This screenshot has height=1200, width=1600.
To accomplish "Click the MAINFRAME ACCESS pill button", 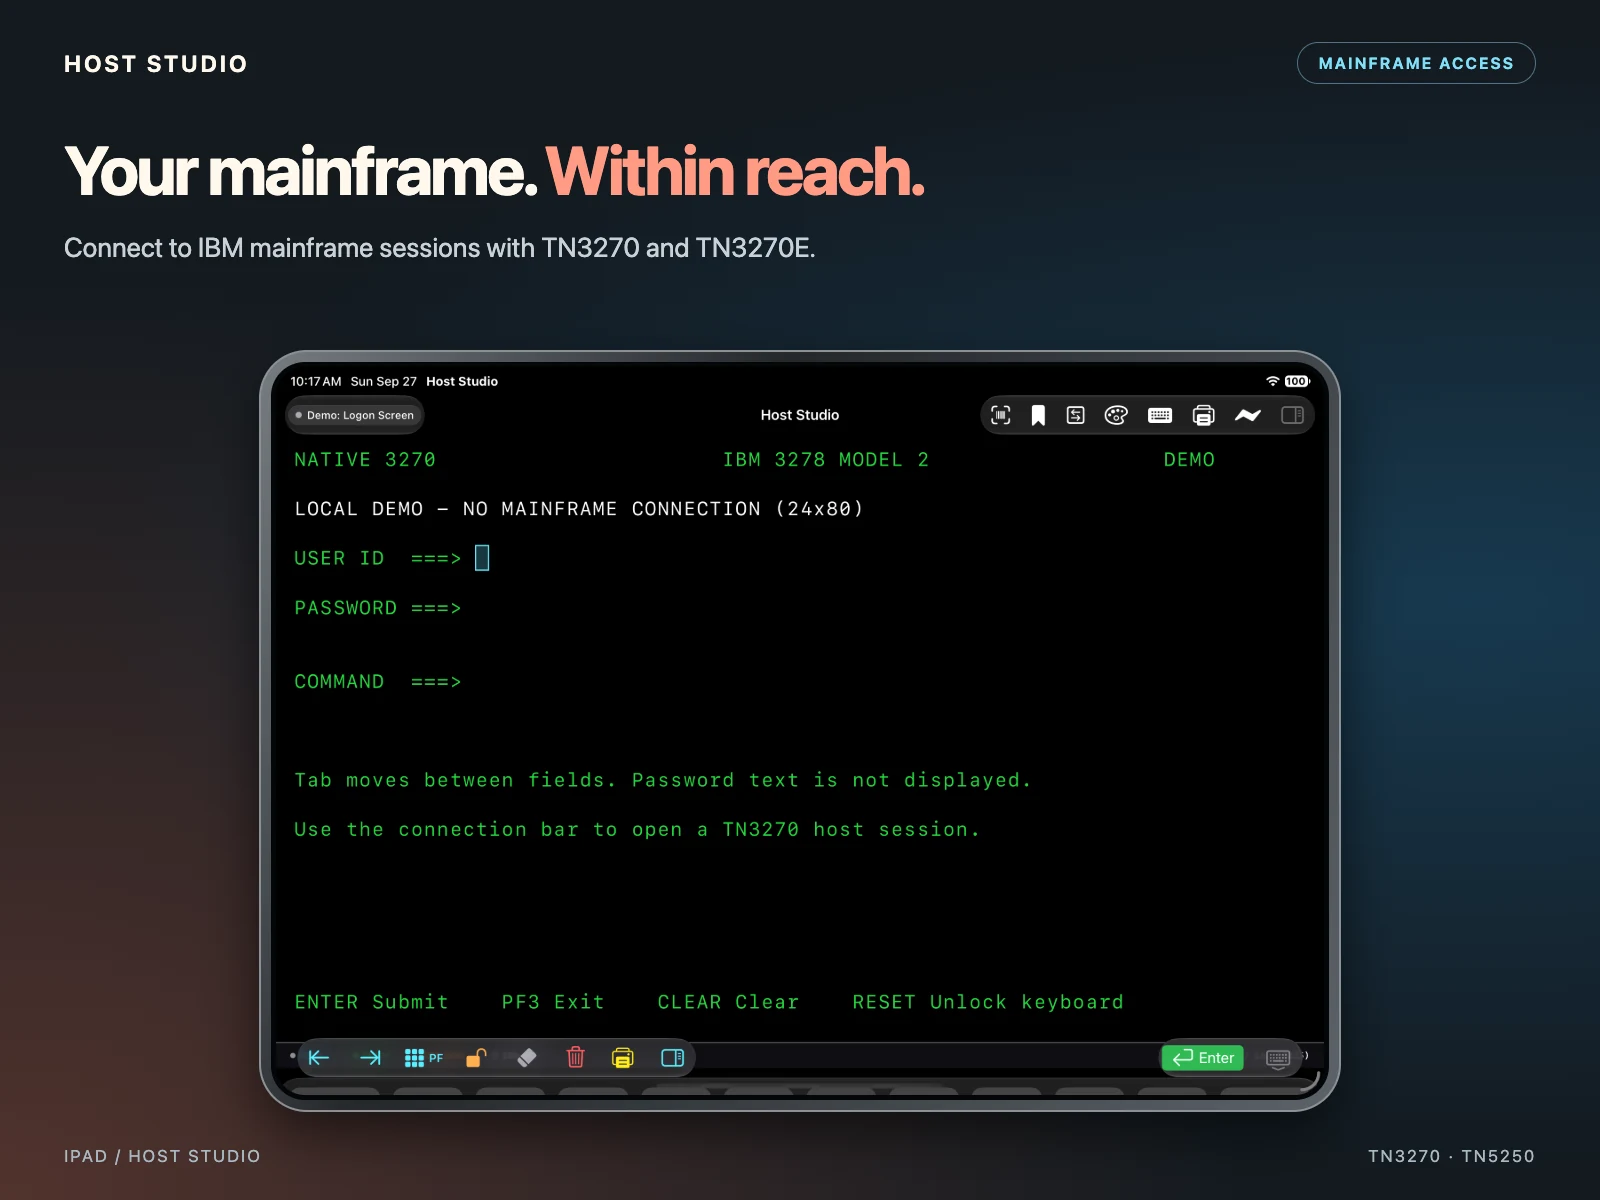I will point(1416,63).
